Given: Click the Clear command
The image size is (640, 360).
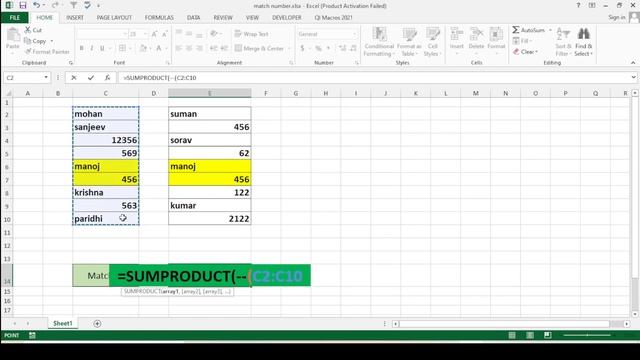Looking at the screenshot, I should (525, 52).
